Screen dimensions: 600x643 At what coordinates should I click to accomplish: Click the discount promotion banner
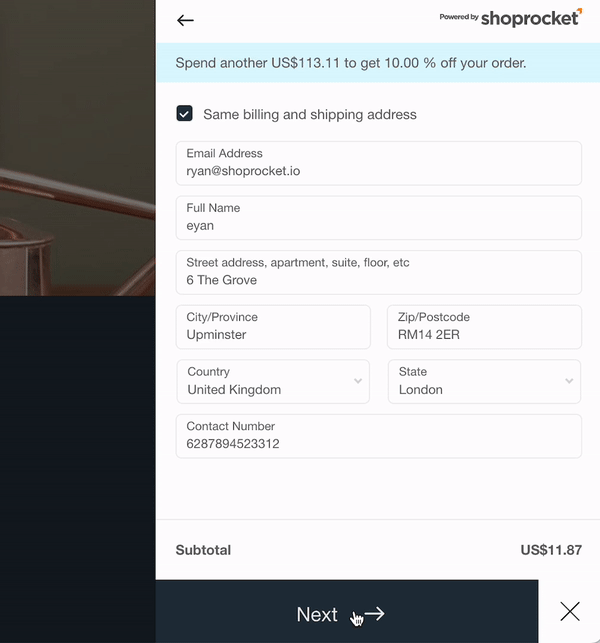click(x=378, y=63)
